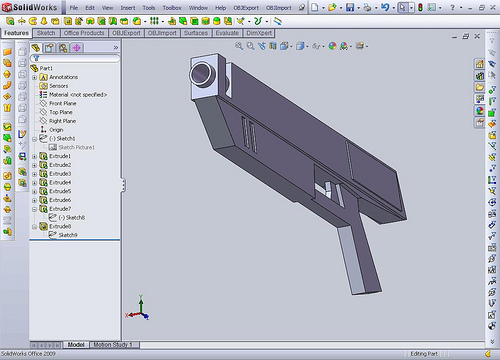500x360 pixels.
Task: Click the Zoom to Fit icon
Action: pos(239,46)
